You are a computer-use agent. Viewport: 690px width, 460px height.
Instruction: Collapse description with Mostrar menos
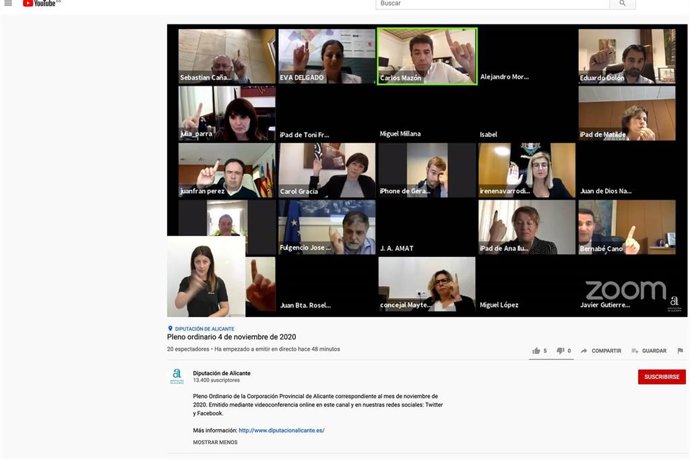pos(215,442)
